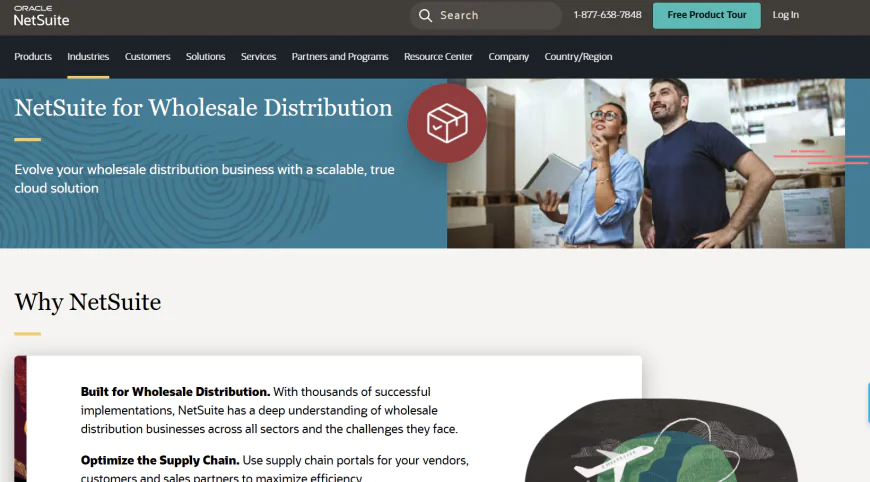Click the magnifying glass search icon

(x=425, y=16)
